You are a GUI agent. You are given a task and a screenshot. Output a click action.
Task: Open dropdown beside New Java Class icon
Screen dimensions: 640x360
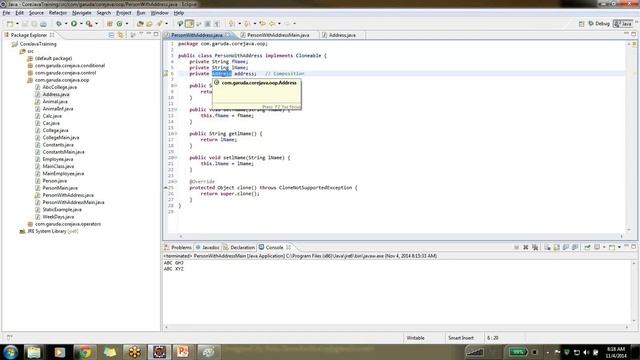click(x=127, y=24)
